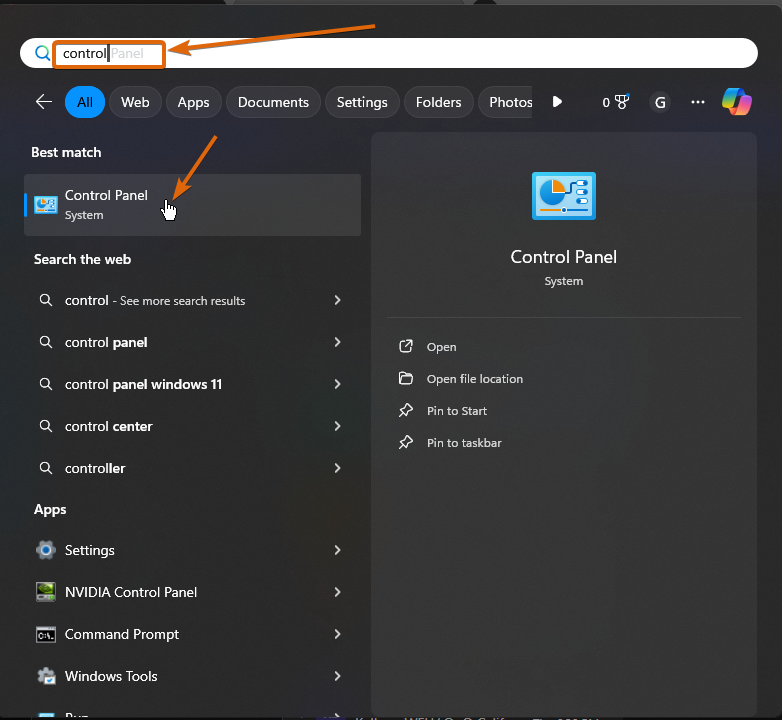Expand the Command Prompt result chevron
The height and width of the screenshot is (720, 782).
click(338, 634)
